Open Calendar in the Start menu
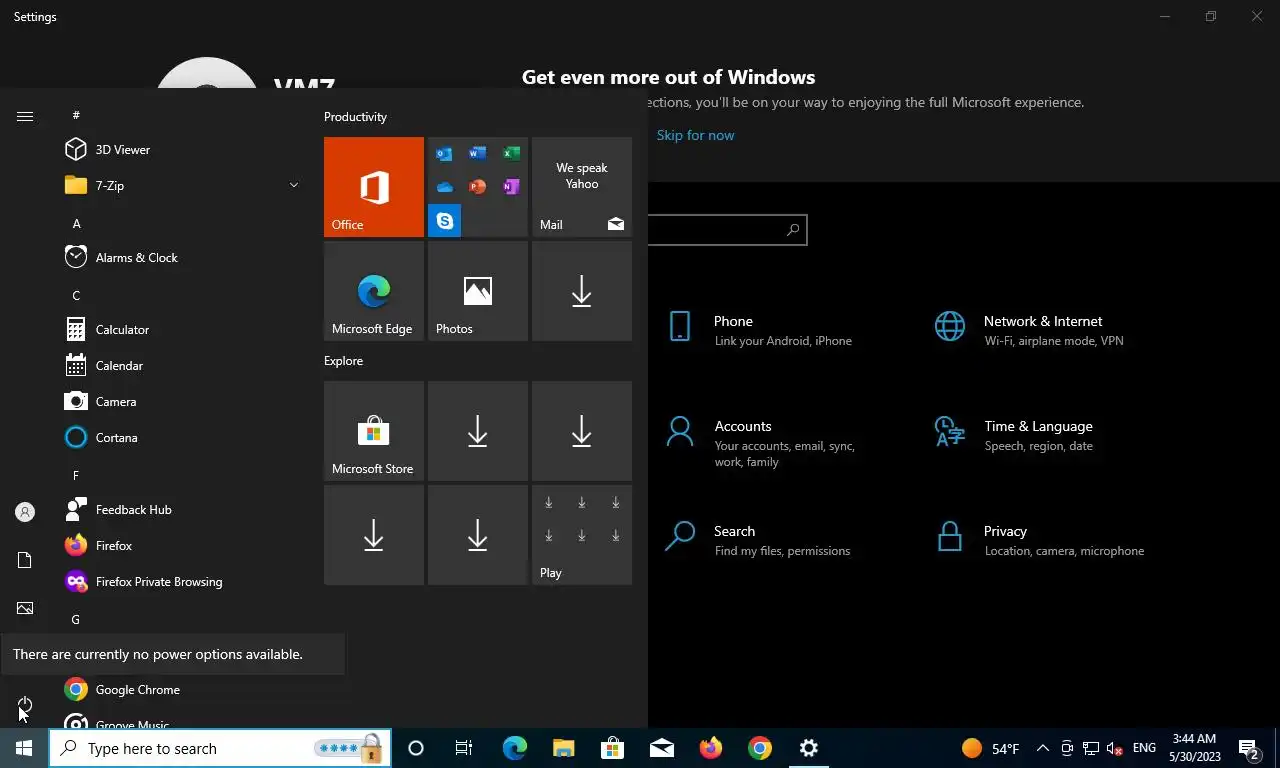Screen dimensions: 1280x768 (x=180, y=365)
